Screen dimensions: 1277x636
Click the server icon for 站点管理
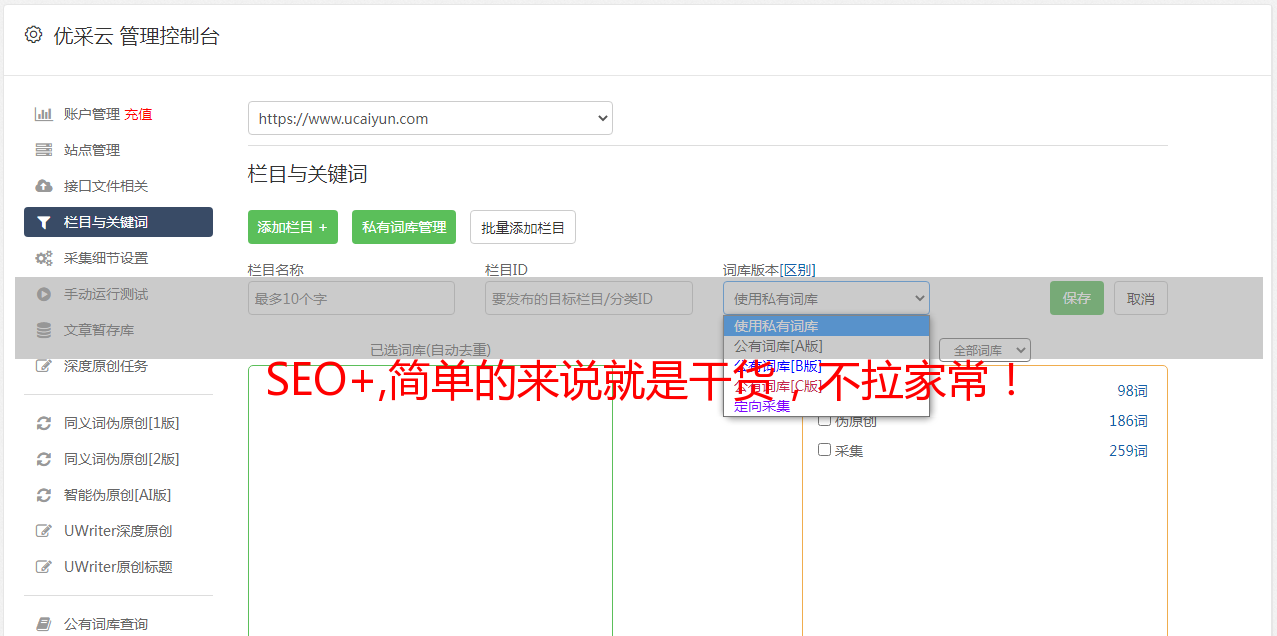[x=44, y=150]
